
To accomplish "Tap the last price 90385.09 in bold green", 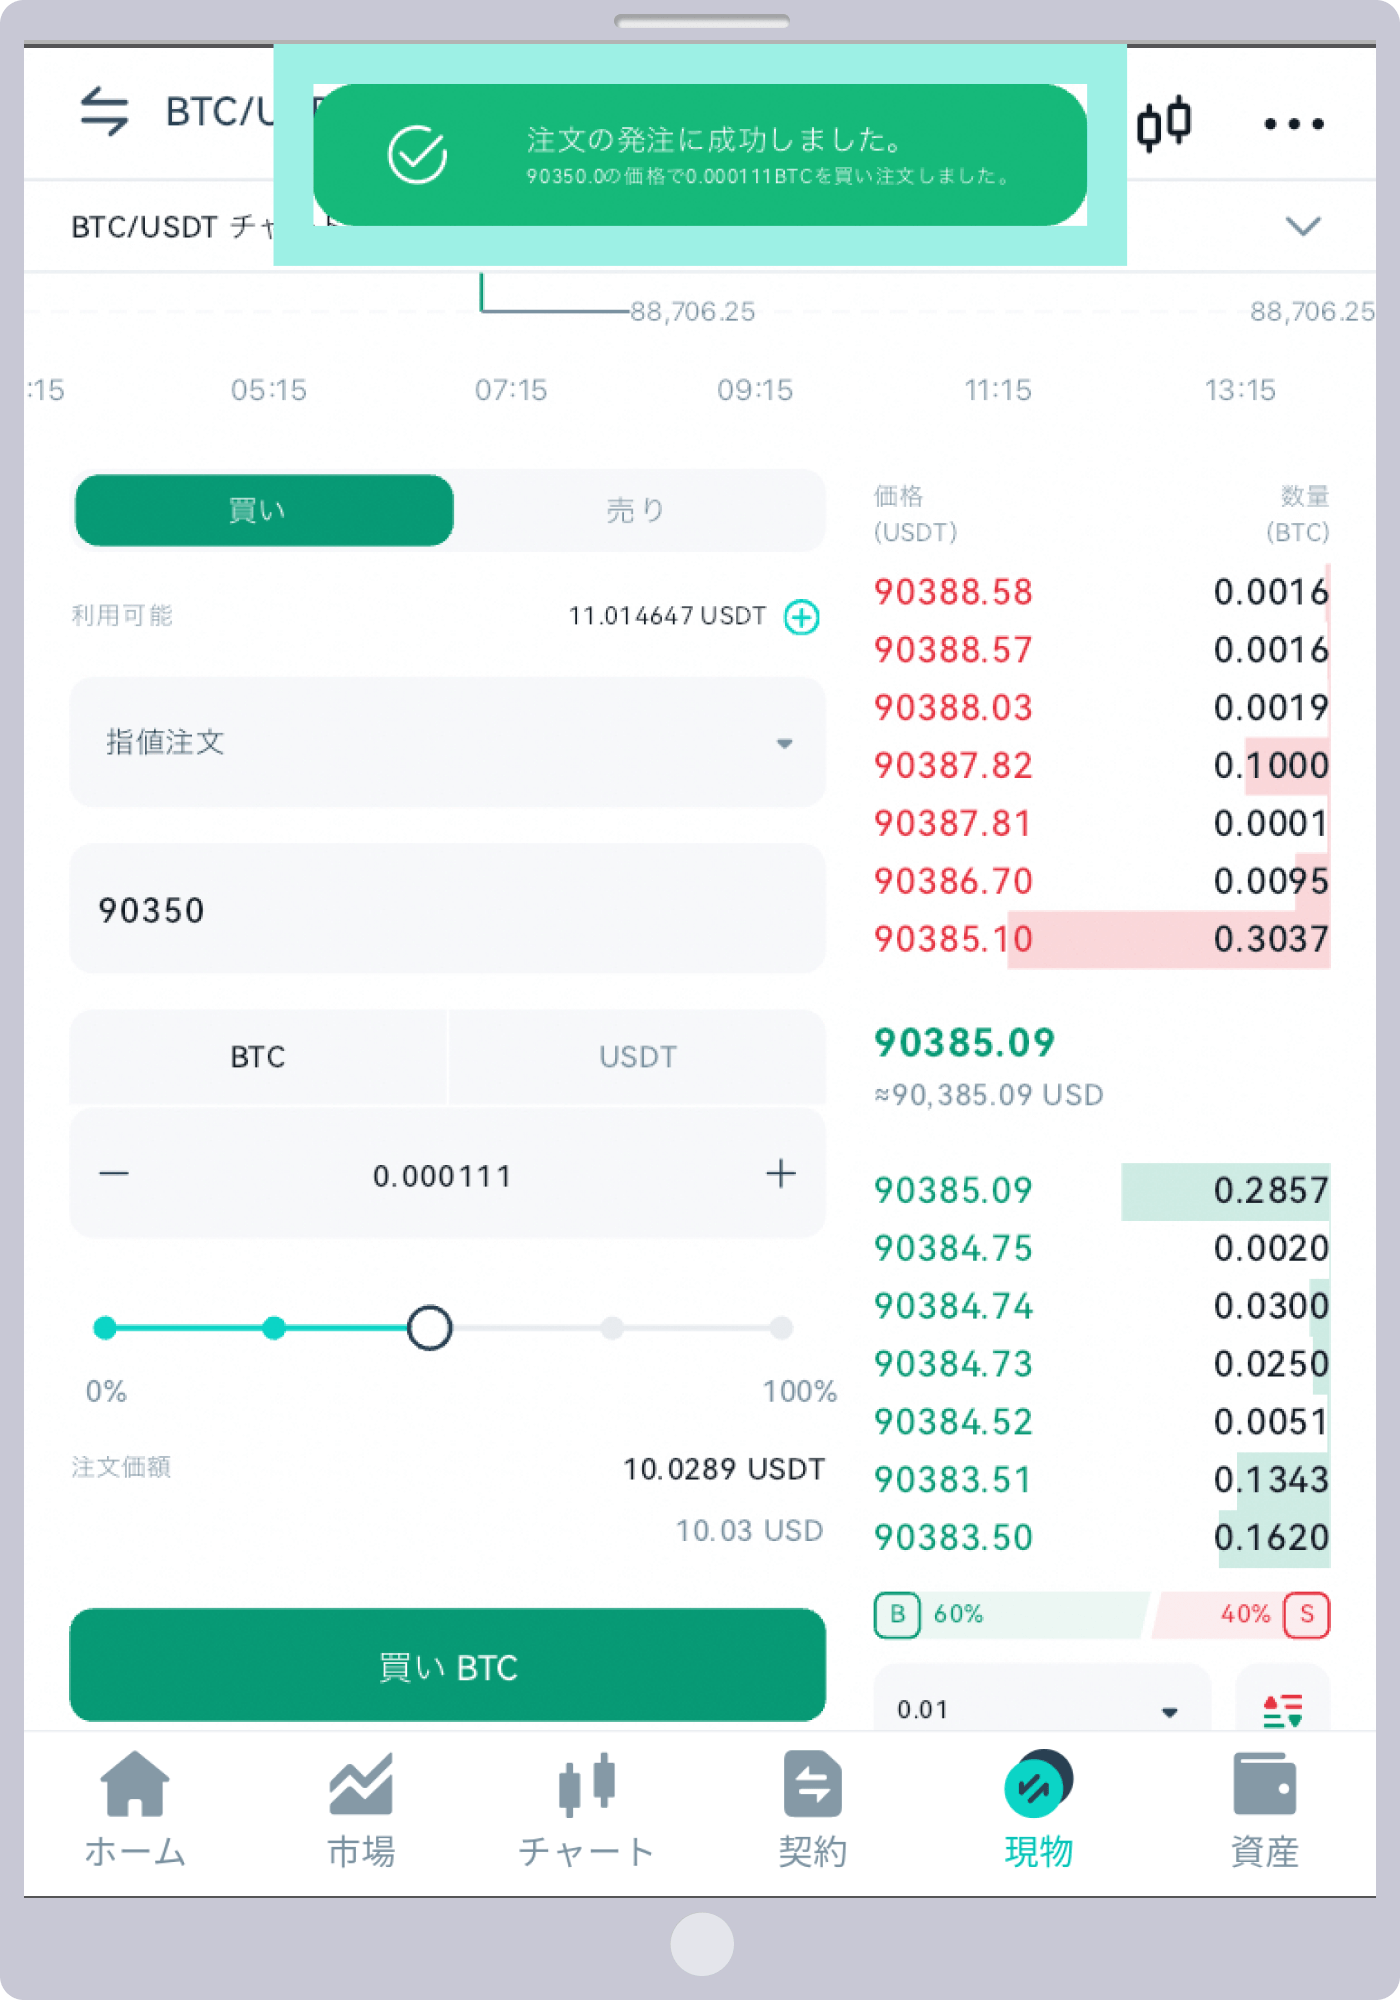I will pos(964,1042).
